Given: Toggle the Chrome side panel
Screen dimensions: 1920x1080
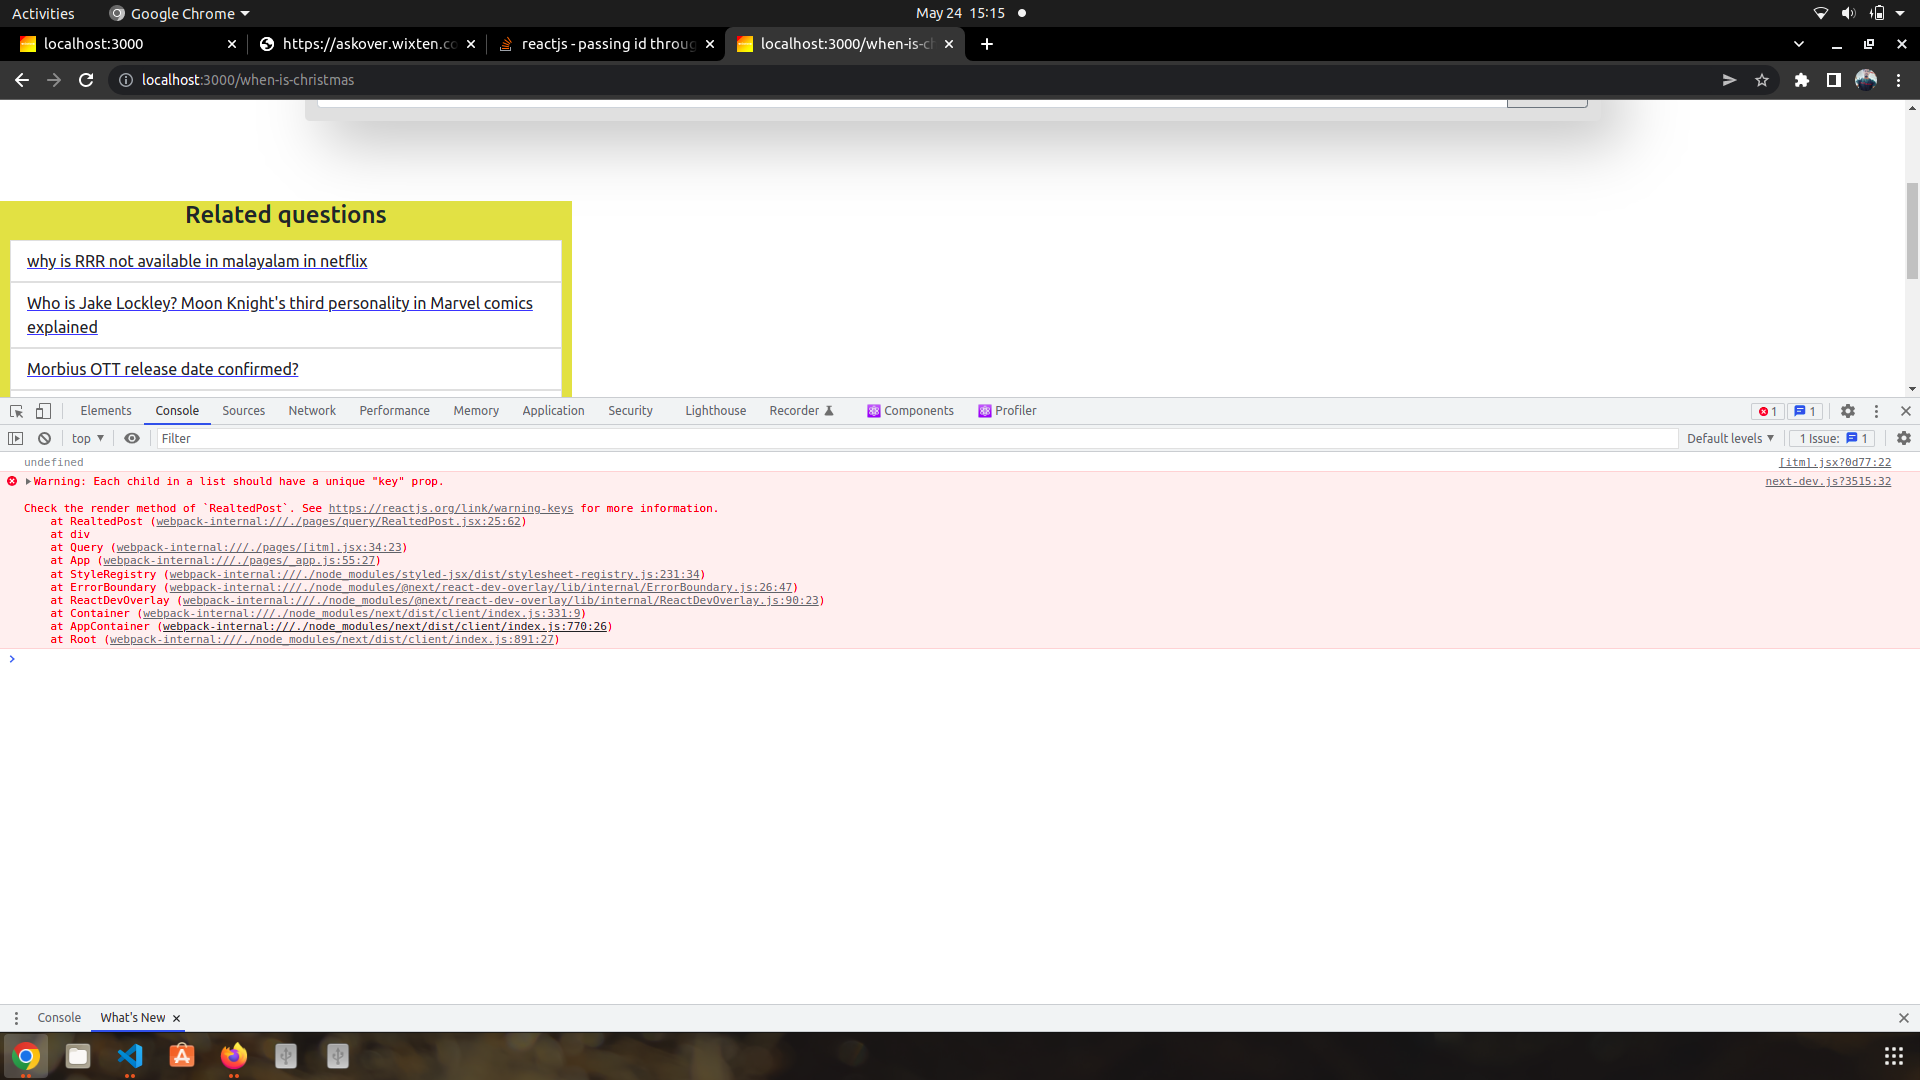Looking at the screenshot, I should coord(1834,80).
